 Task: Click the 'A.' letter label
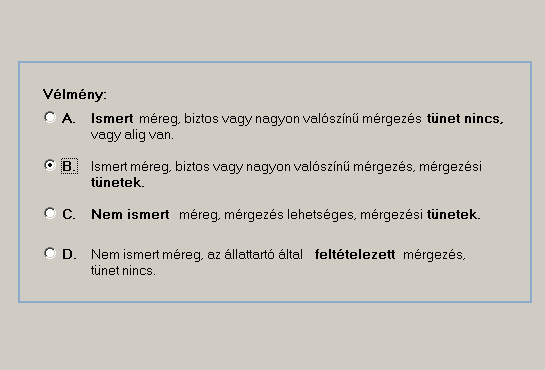(x=68, y=119)
